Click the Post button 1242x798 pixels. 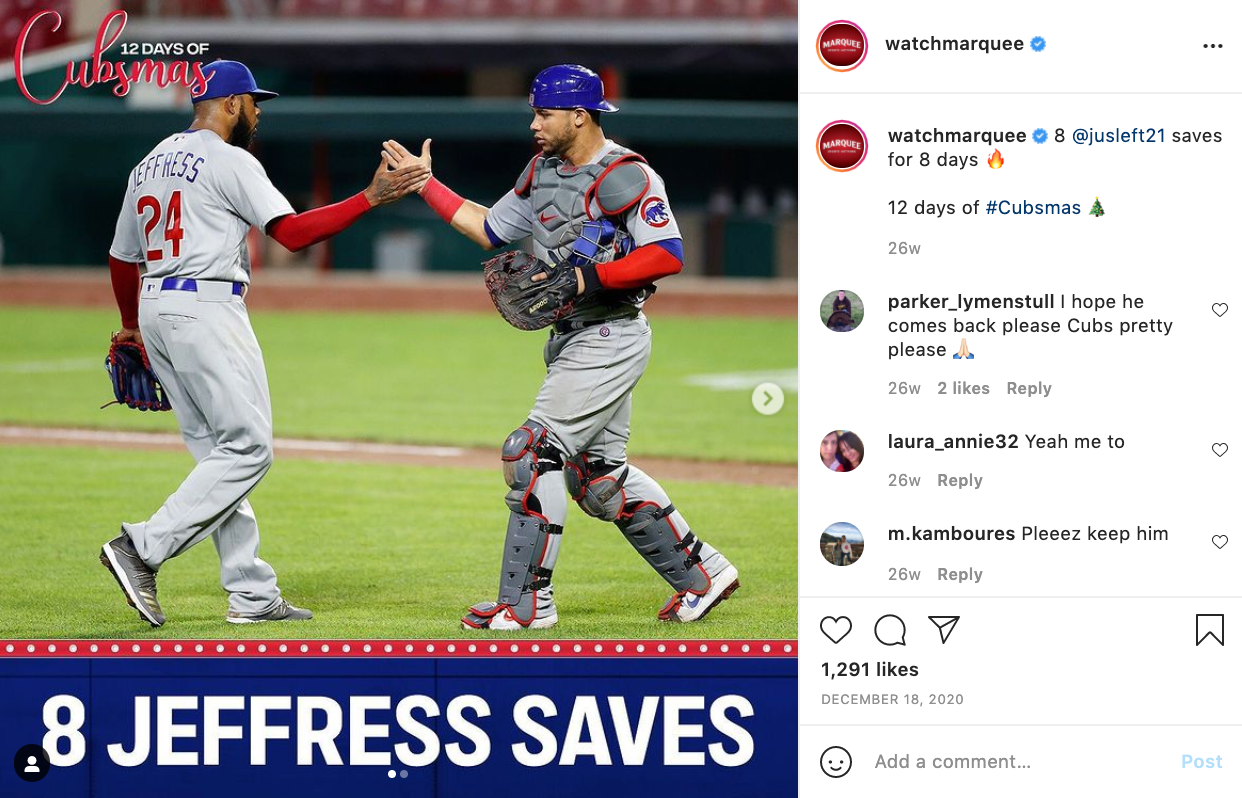pyautogui.click(x=1202, y=762)
